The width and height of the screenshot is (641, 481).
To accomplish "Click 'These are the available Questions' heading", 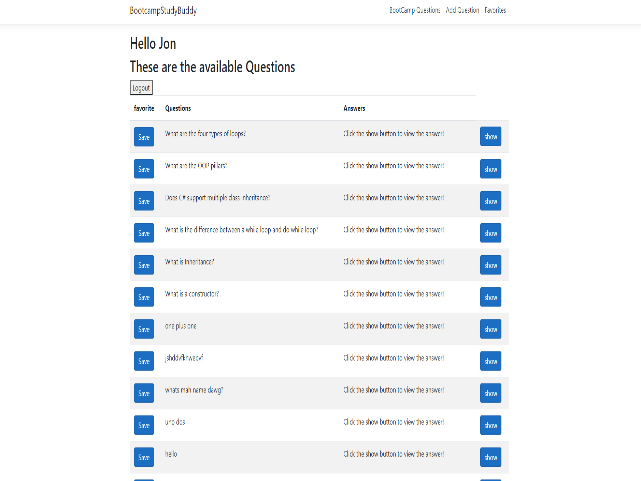I will pyautogui.click(x=213, y=67).
